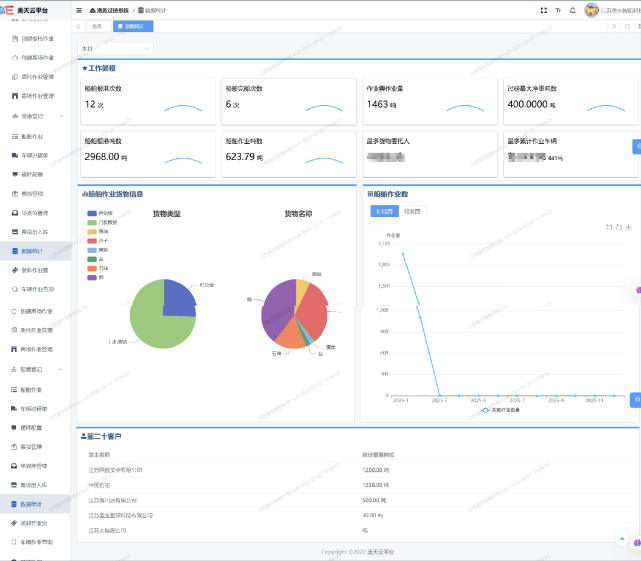
Task: Click the 港务过磅系统 breadcrumb link
Action: click(x=117, y=10)
